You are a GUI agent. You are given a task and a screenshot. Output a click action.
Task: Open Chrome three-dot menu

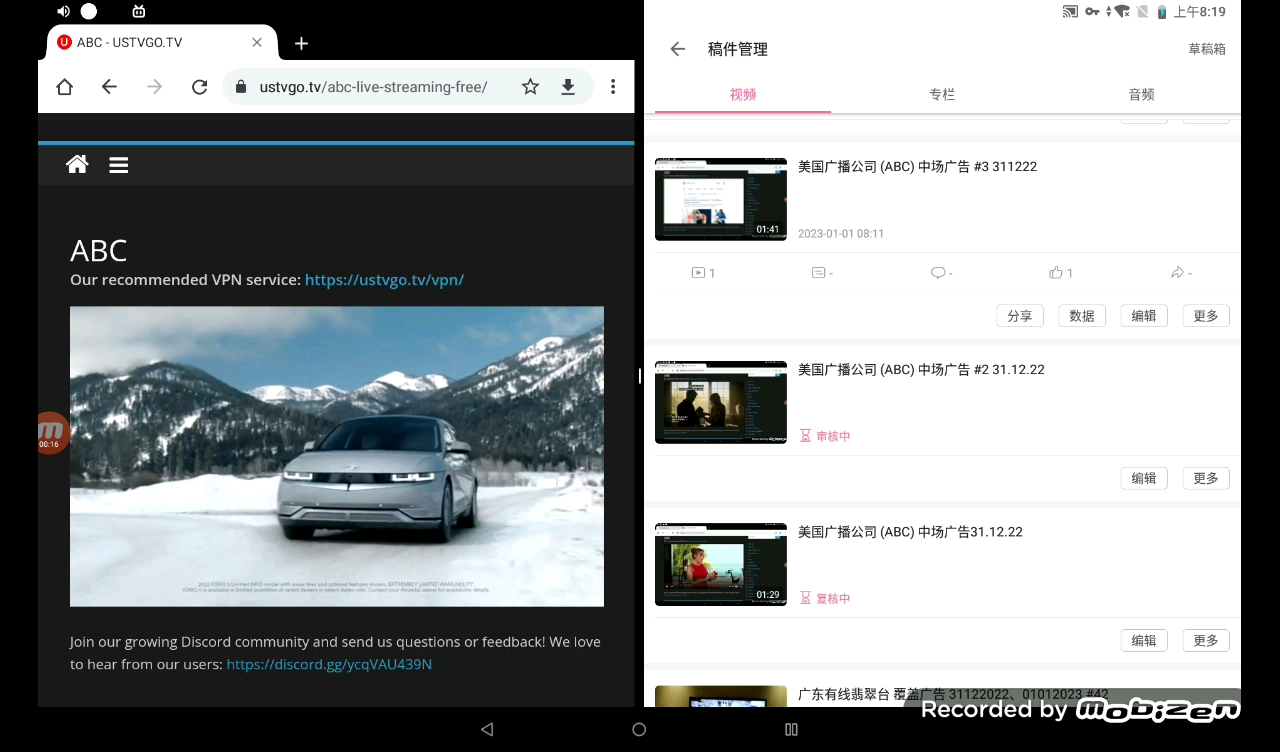click(613, 87)
